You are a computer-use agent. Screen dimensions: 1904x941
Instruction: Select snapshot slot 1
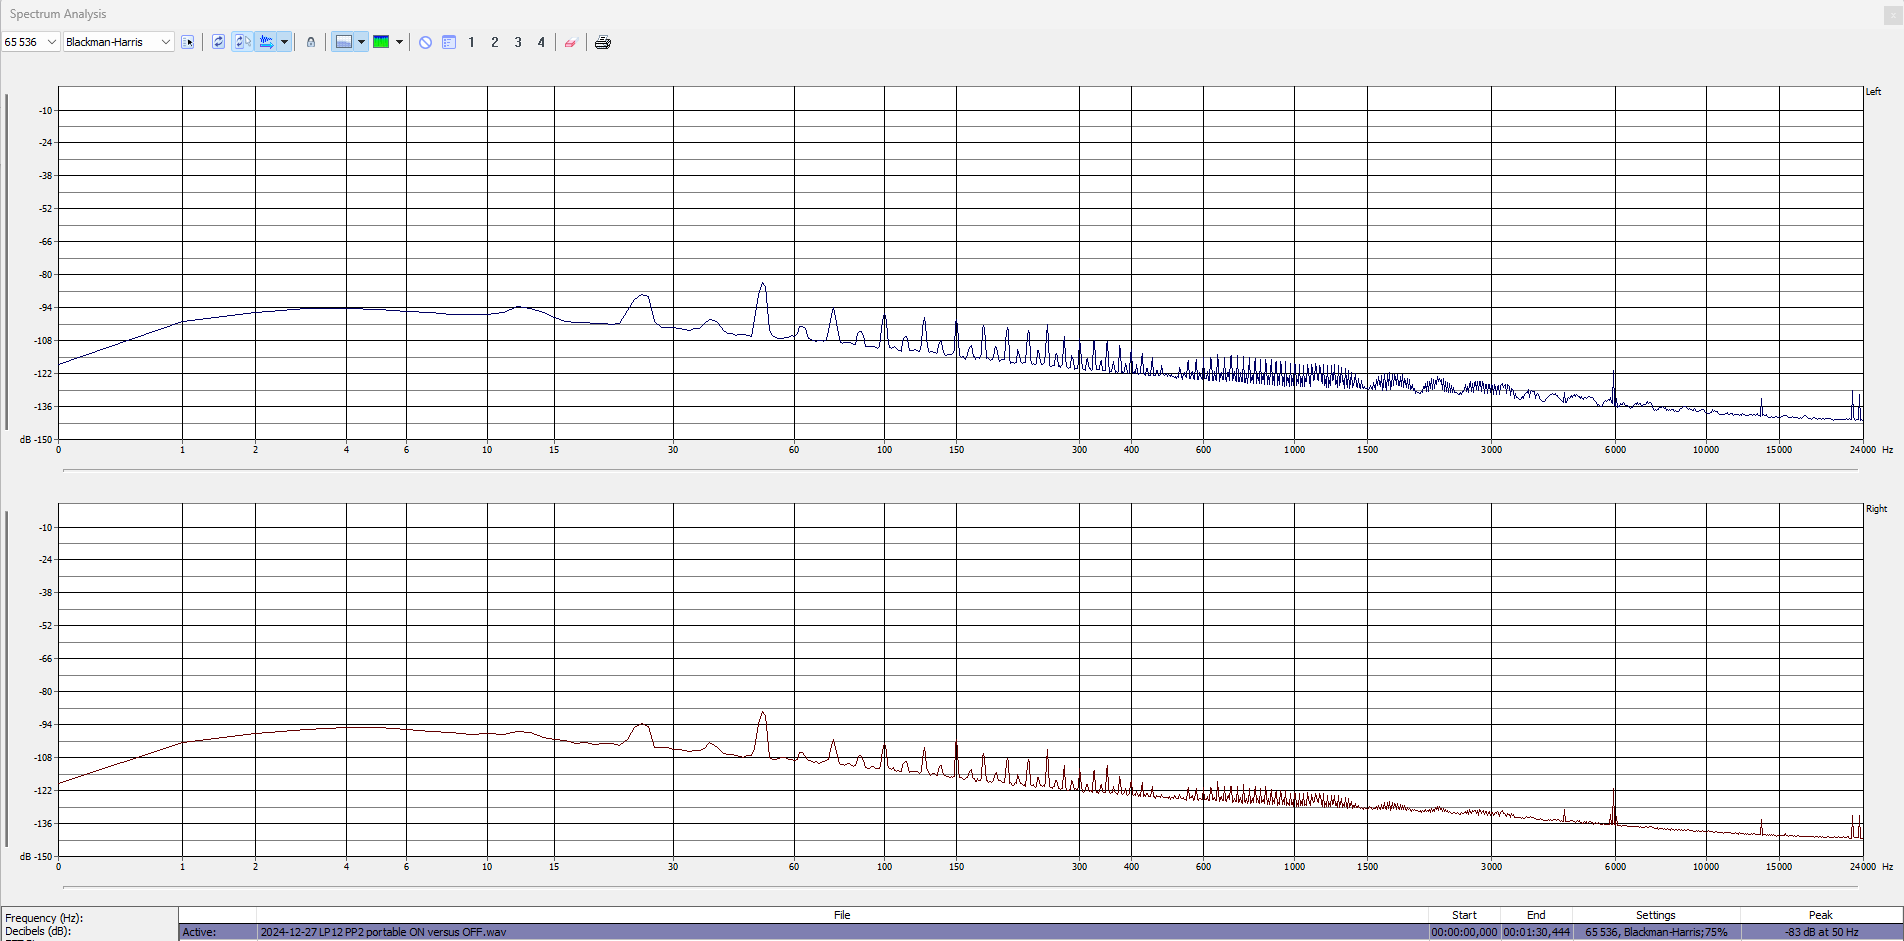click(471, 42)
